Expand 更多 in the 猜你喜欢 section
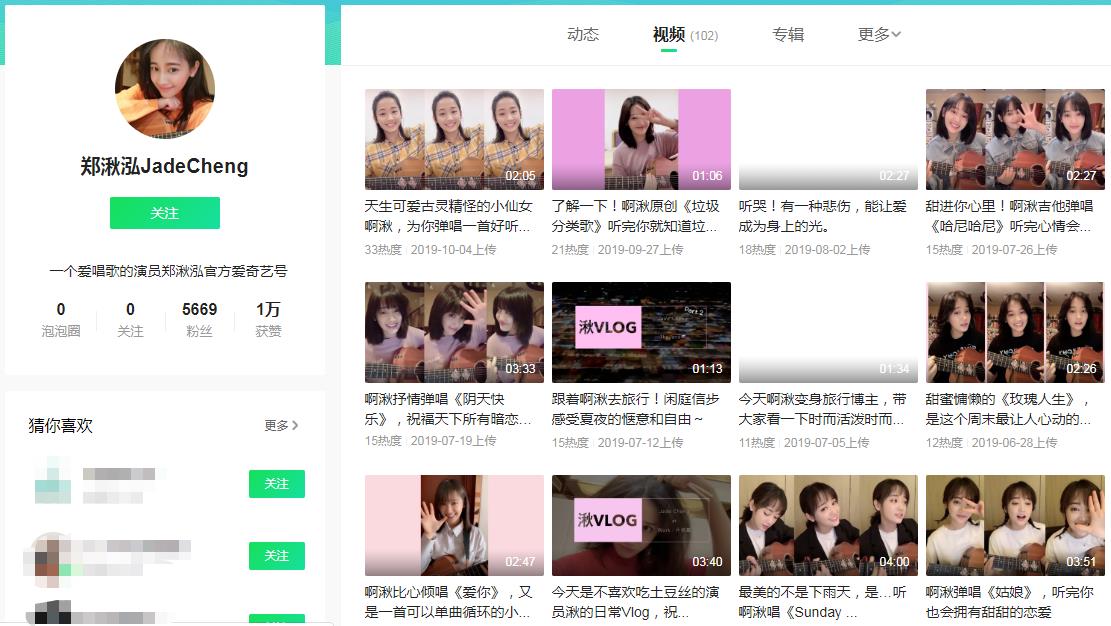This screenshot has width=1111, height=626. tap(281, 425)
